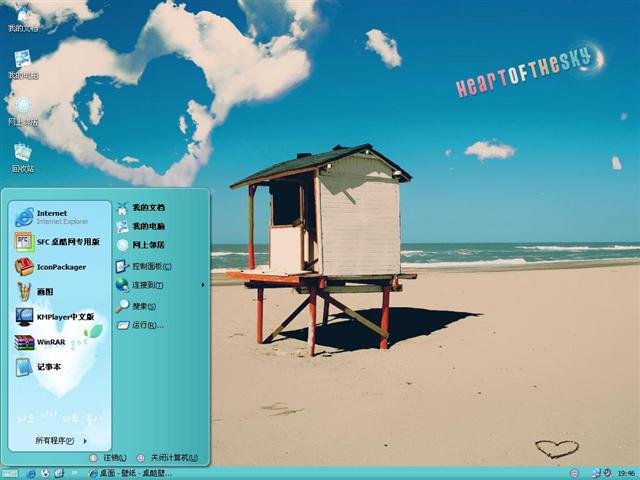This screenshot has height=480, width=640.
Task: Open the 我的电脑 icon on the desktop
Action: point(23,64)
